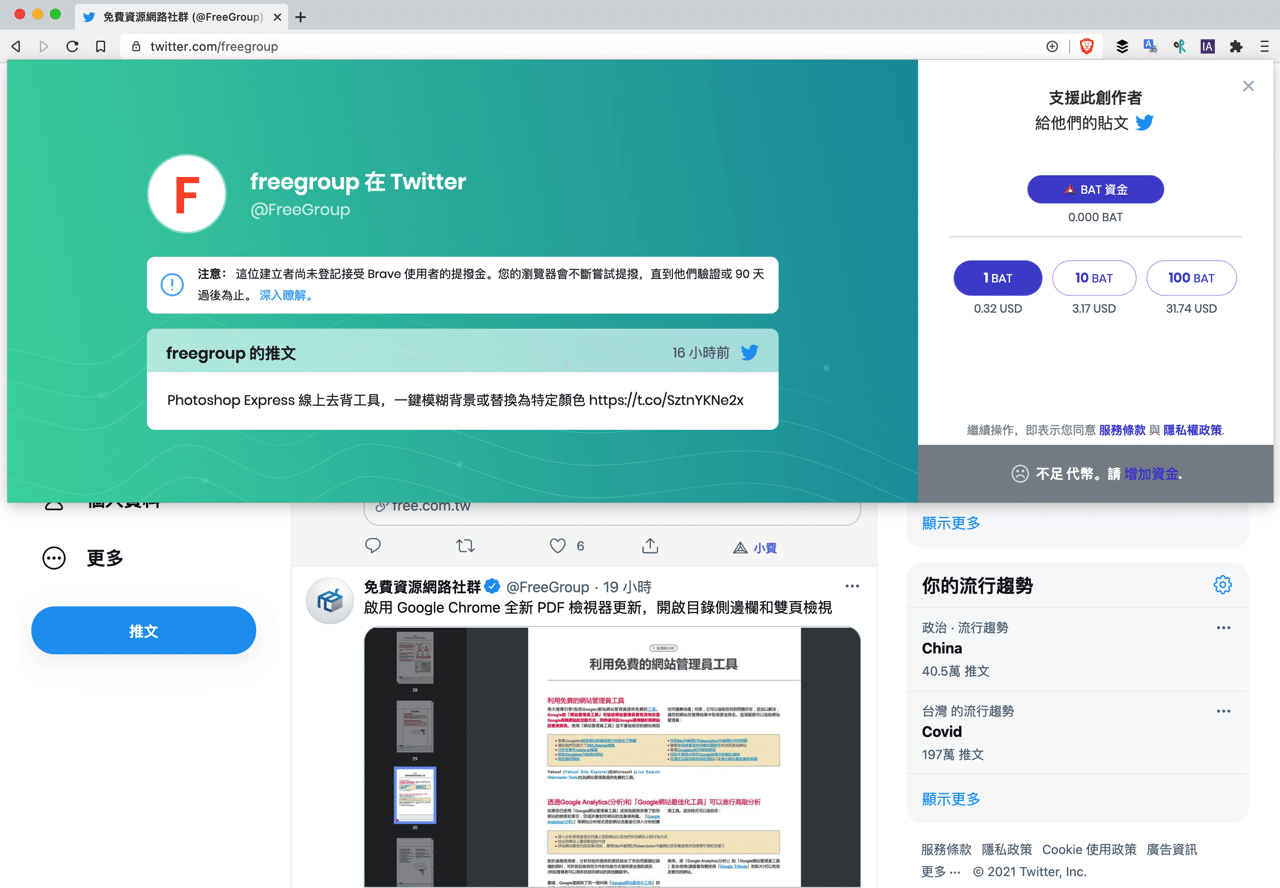Click the BAT 資金 button
Image resolution: width=1280 pixels, height=888 pixels.
[x=1095, y=189]
